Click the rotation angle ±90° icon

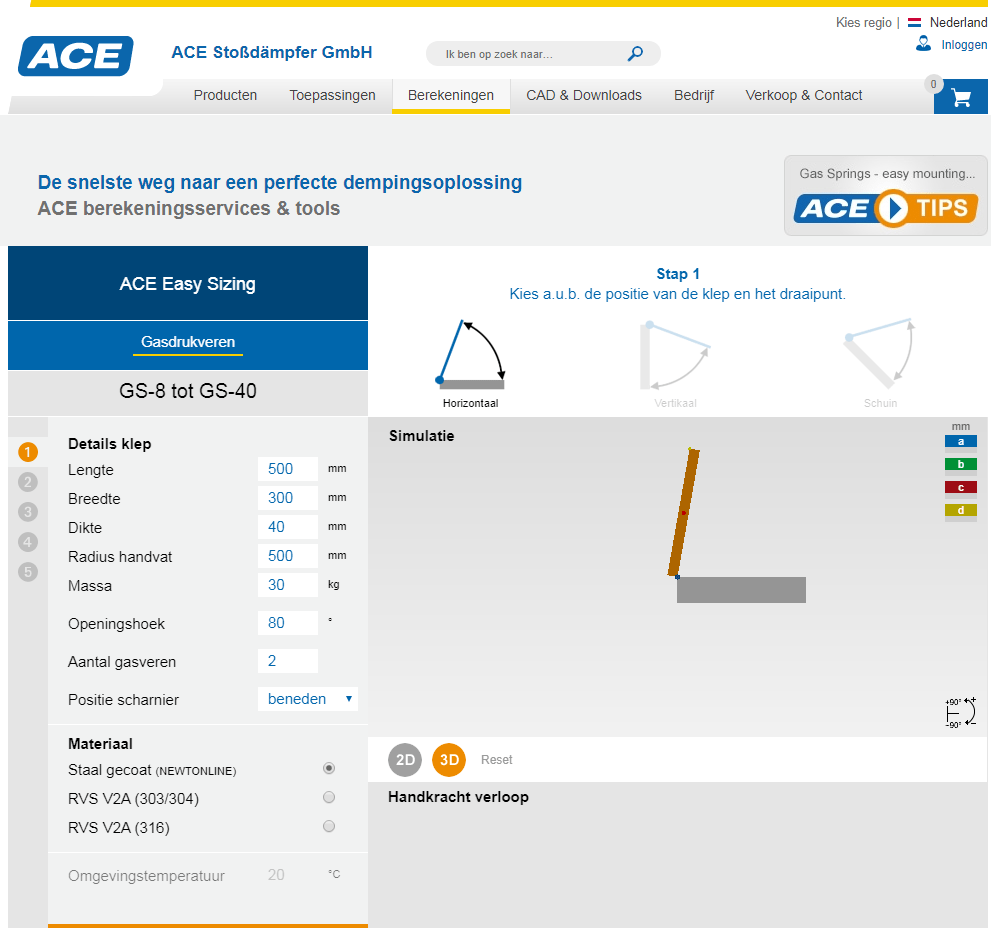pos(961,712)
